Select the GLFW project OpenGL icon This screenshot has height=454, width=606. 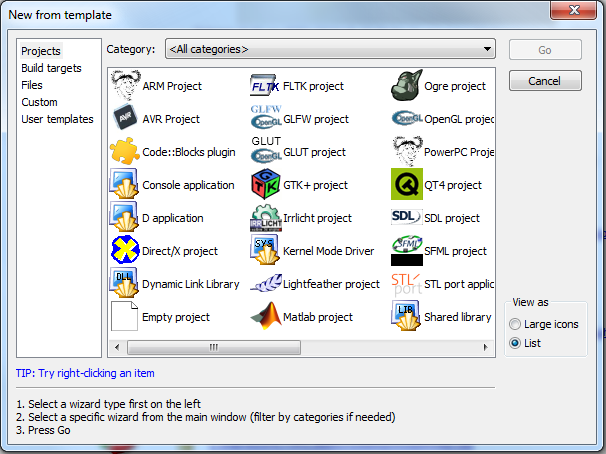(x=266, y=117)
